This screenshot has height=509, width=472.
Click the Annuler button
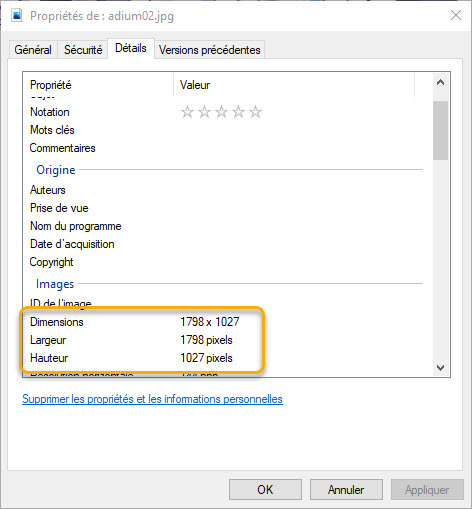[x=346, y=490]
